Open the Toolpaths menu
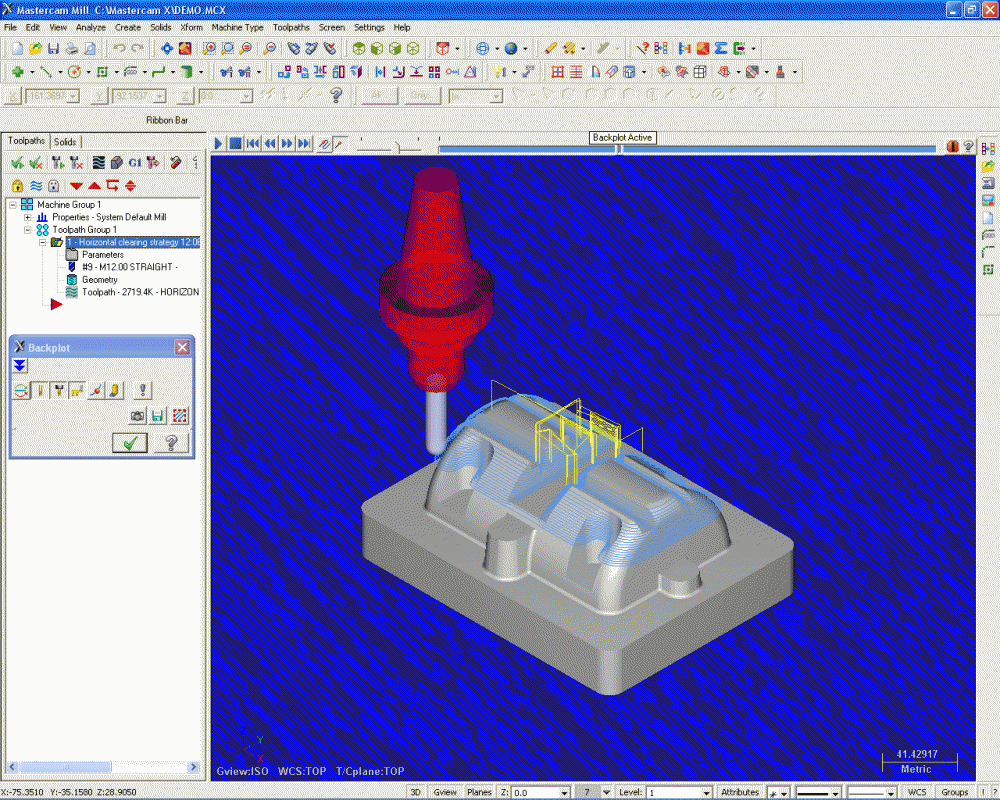 pos(291,27)
